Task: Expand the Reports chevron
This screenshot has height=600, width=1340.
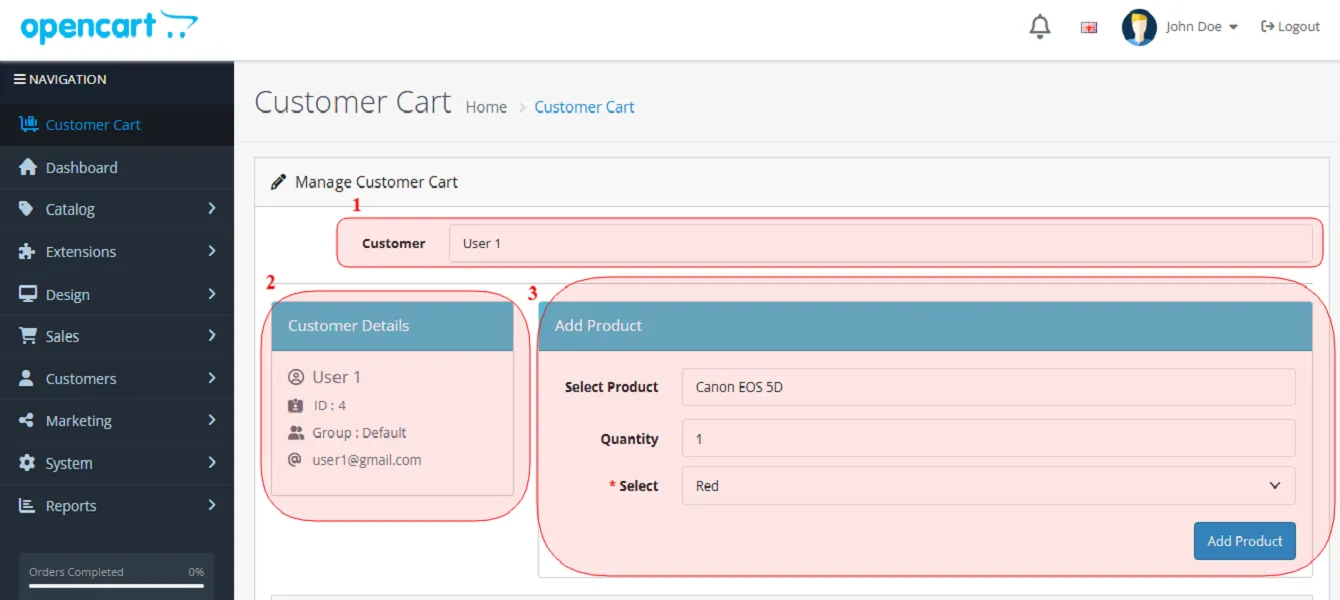Action: tap(212, 505)
